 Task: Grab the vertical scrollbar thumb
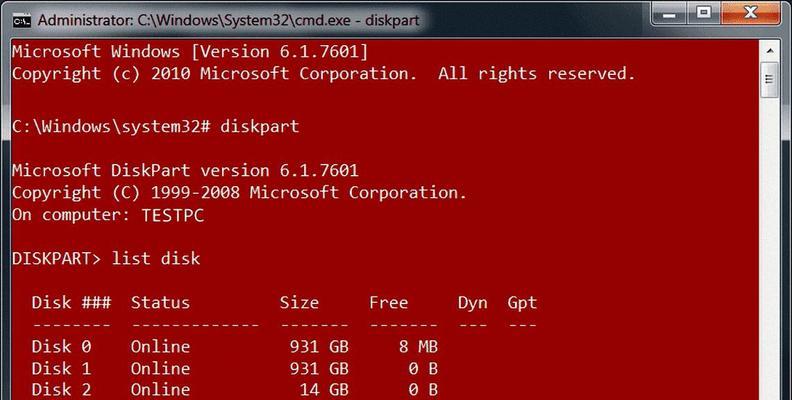pyautogui.click(x=769, y=79)
